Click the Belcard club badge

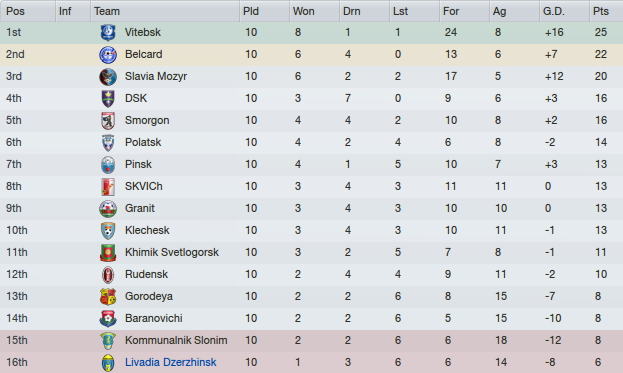click(108, 54)
